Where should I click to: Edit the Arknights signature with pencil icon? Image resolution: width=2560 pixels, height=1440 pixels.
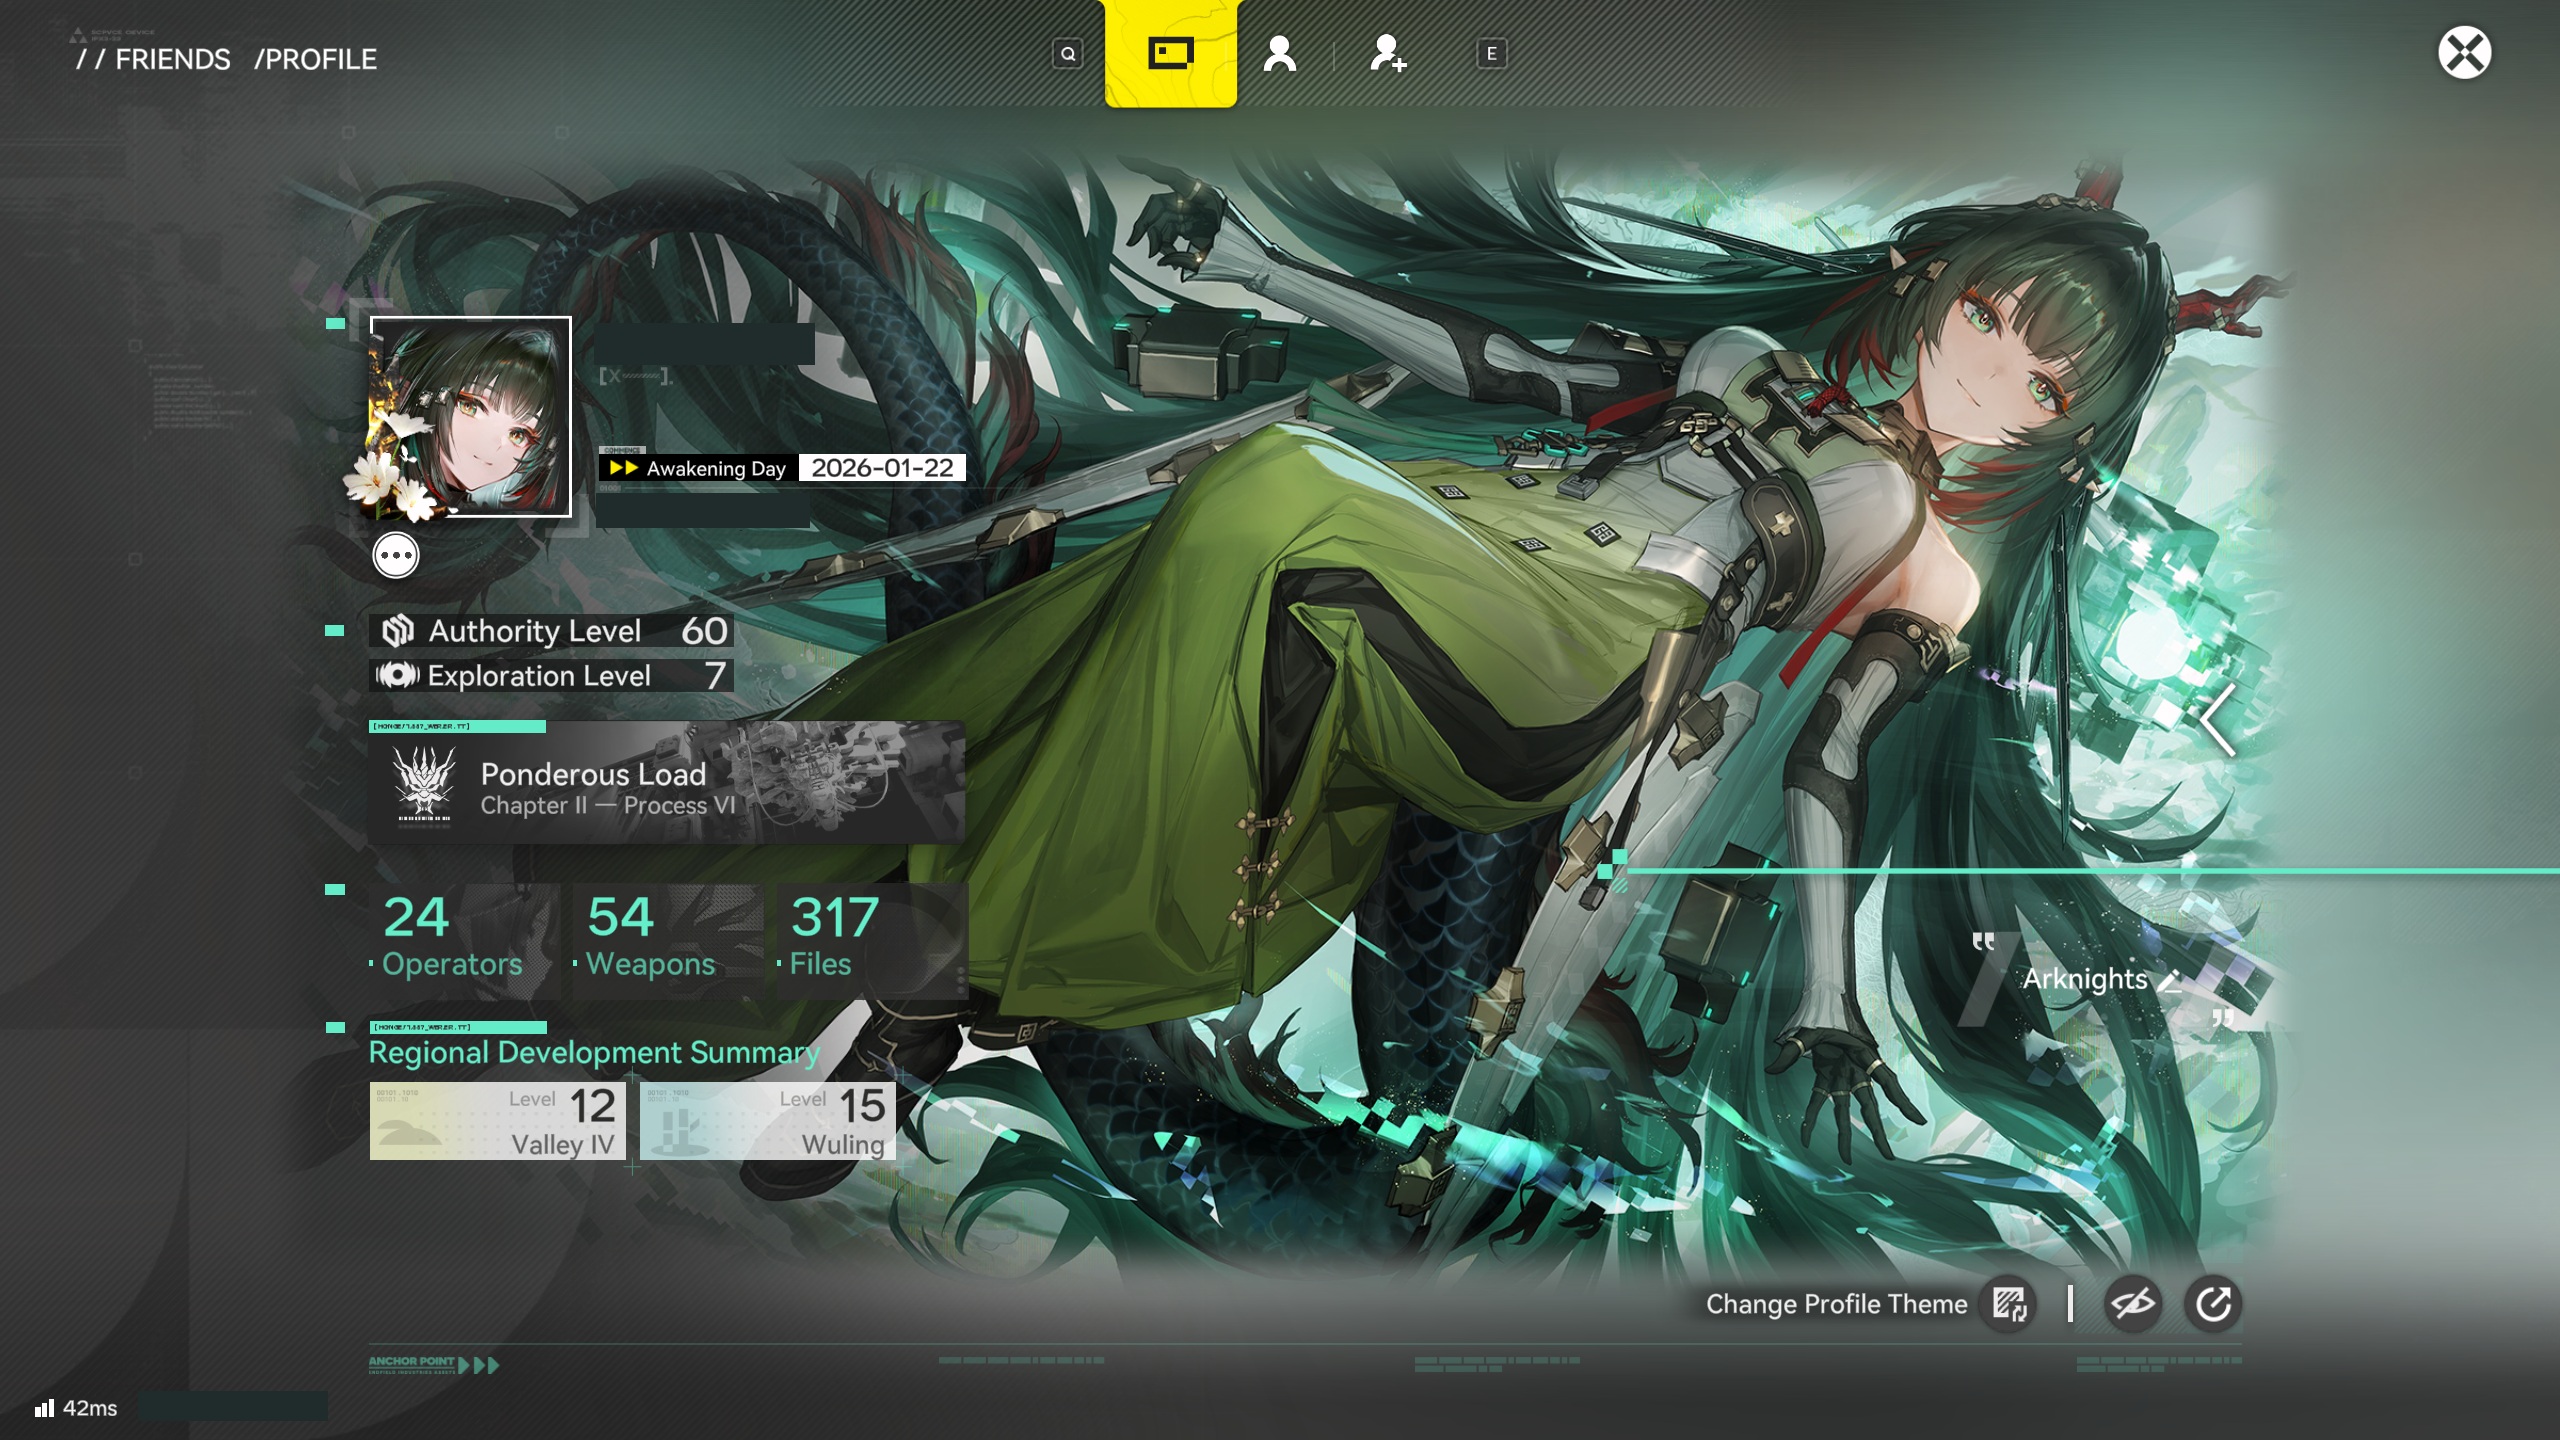(2169, 981)
